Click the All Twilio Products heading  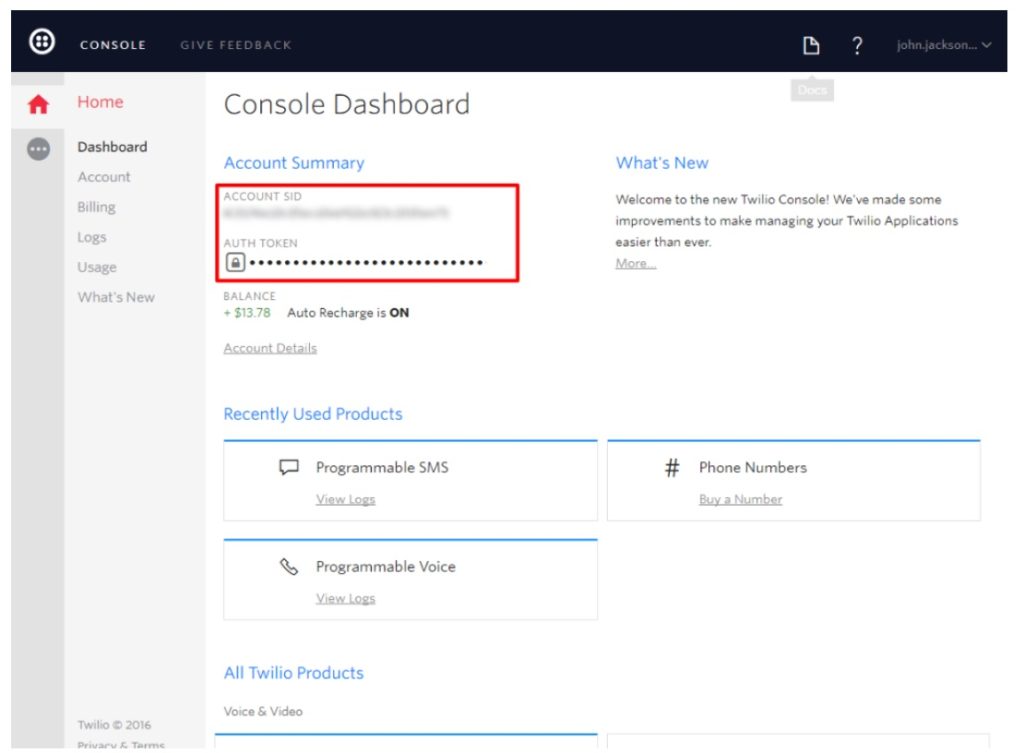[294, 673]
